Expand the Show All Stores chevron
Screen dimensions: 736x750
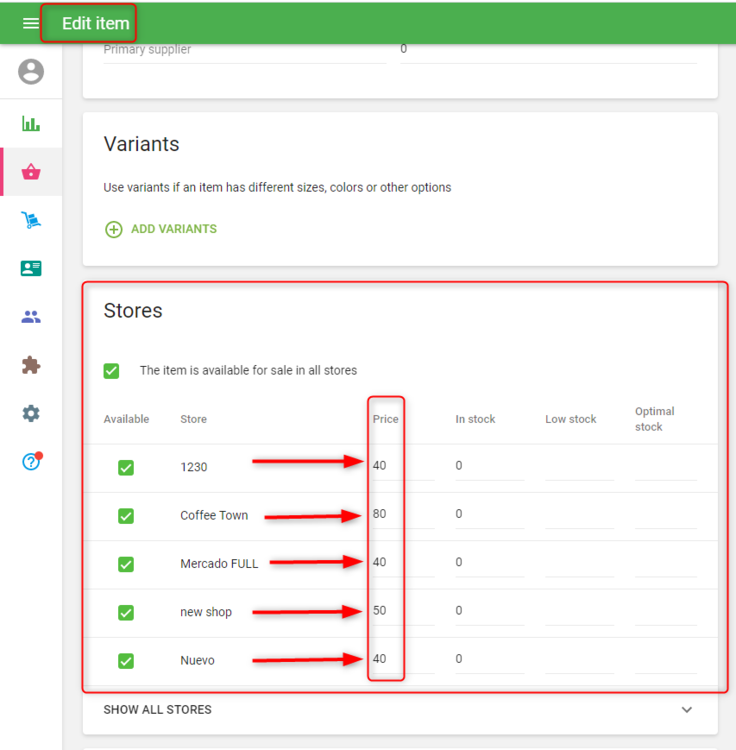(687, 710)
